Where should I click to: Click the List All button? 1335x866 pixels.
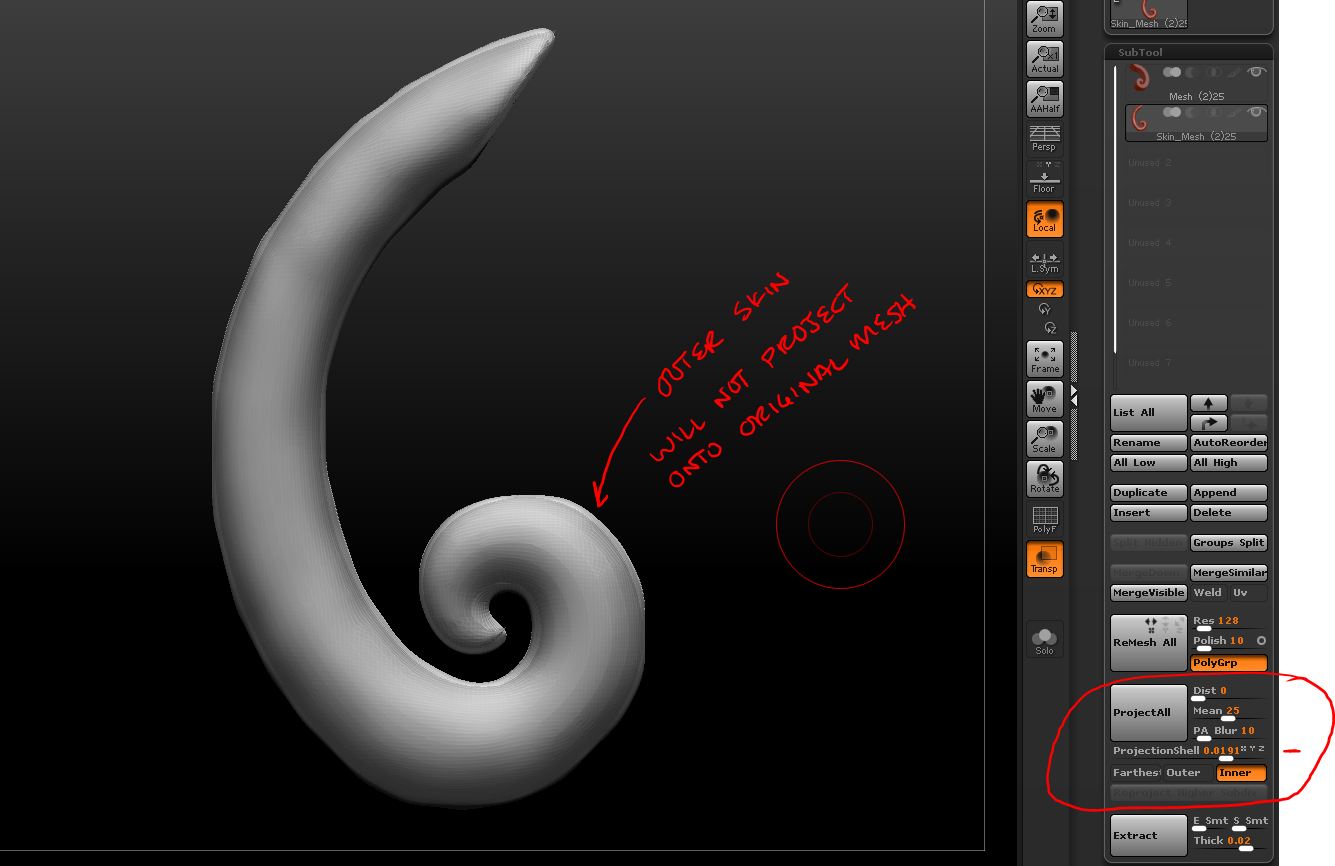tap(1148, 412)
